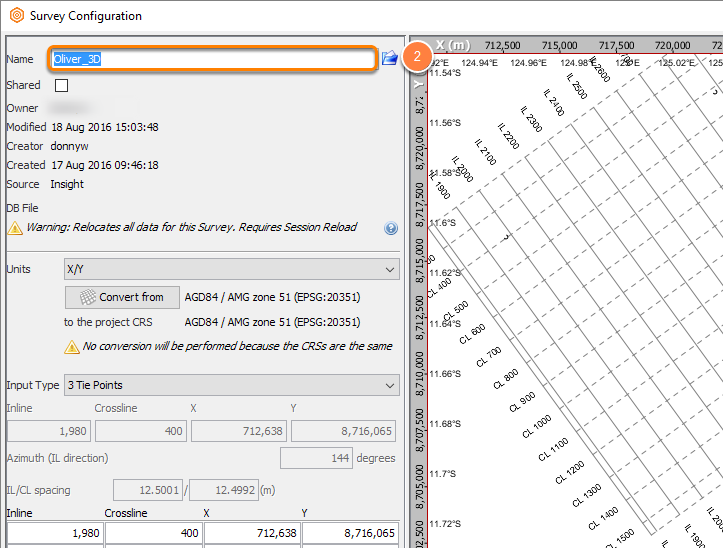Click the disabled Y field showing 8,716,065
Viewport: 723px width, 548px height.
344,431
